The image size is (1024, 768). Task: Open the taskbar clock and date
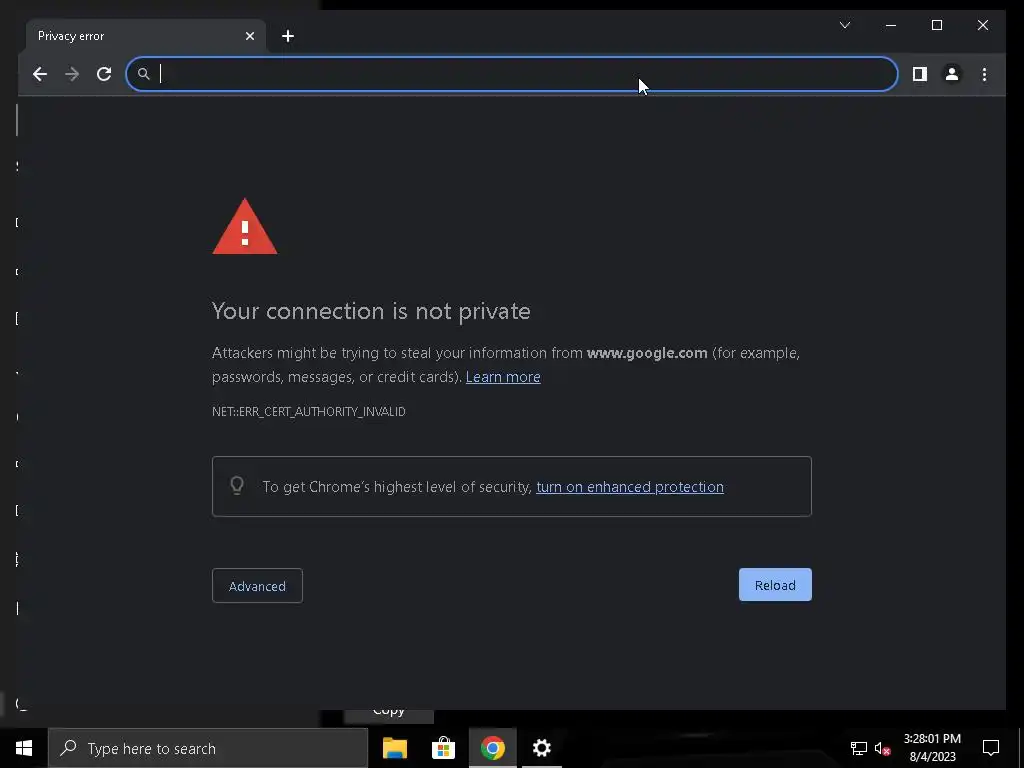click(x=932, y=748)
